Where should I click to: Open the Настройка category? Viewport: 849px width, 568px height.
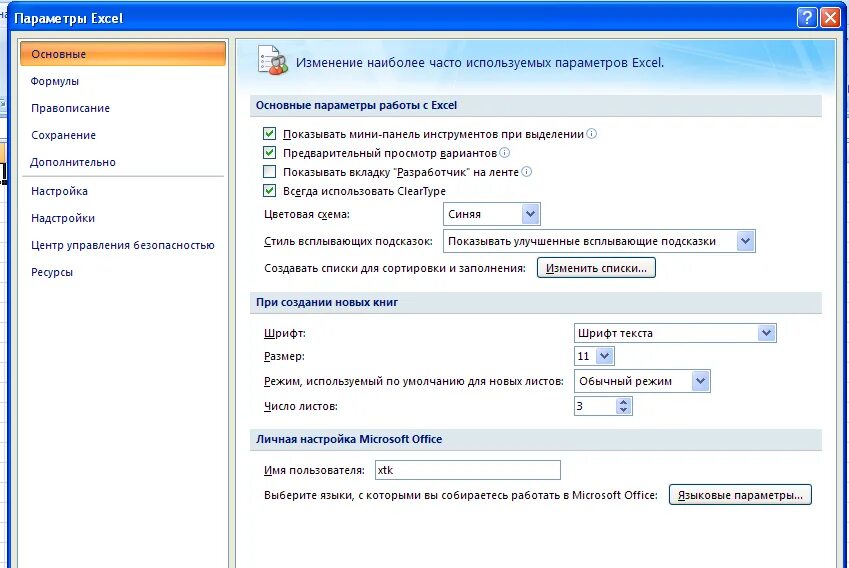coord(123,191)
